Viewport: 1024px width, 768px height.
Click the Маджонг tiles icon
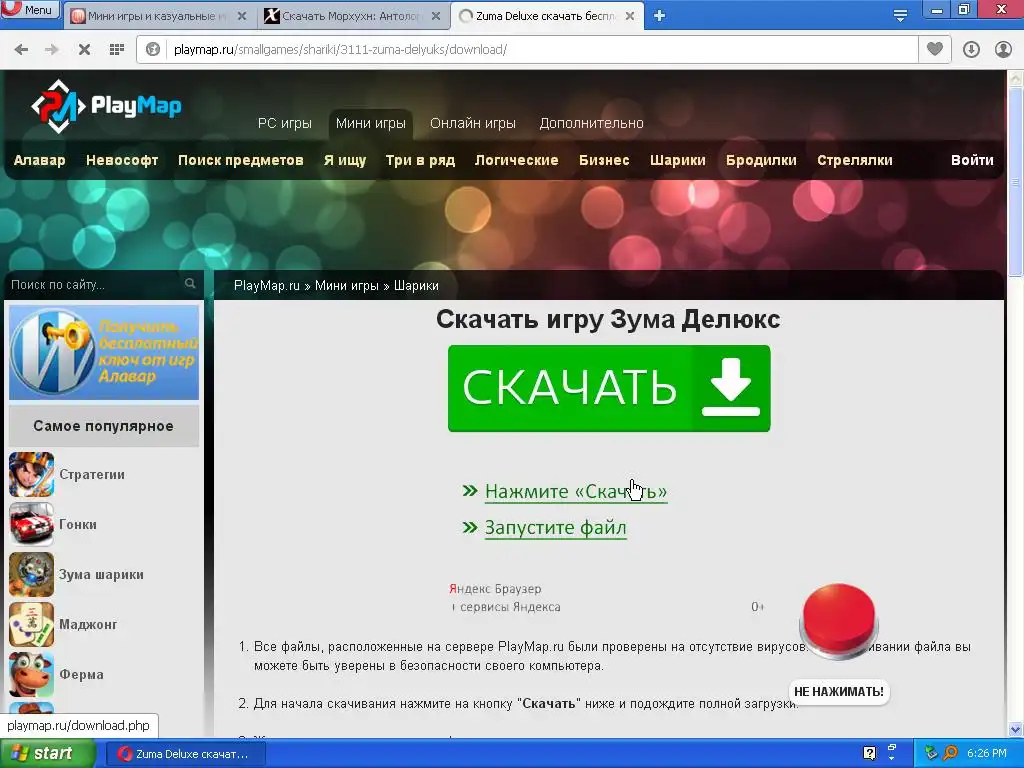[x=31, y=624]
